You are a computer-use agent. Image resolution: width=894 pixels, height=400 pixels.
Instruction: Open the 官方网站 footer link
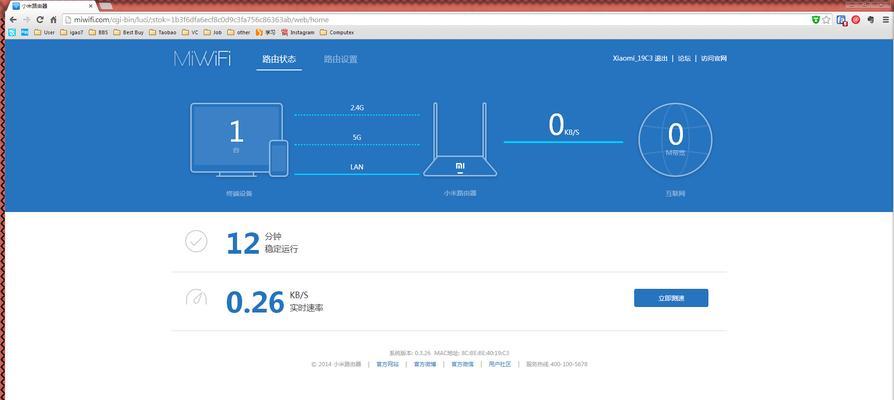[388, 364]
